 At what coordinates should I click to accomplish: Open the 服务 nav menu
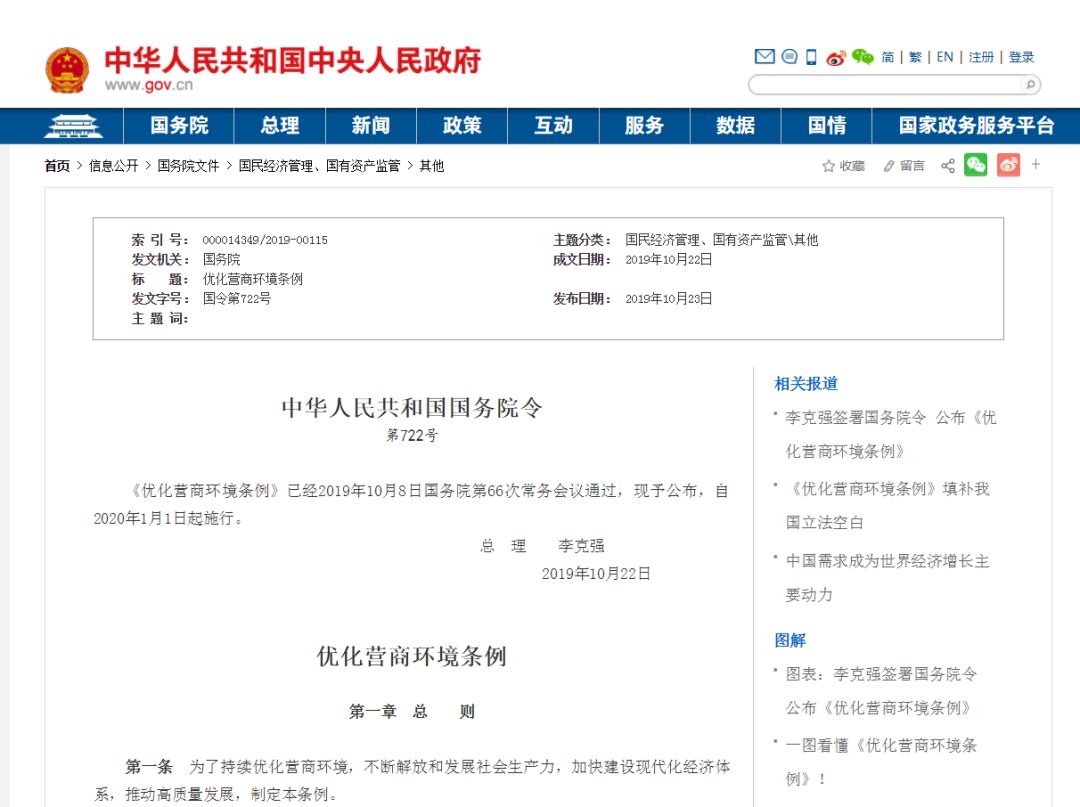644,125
